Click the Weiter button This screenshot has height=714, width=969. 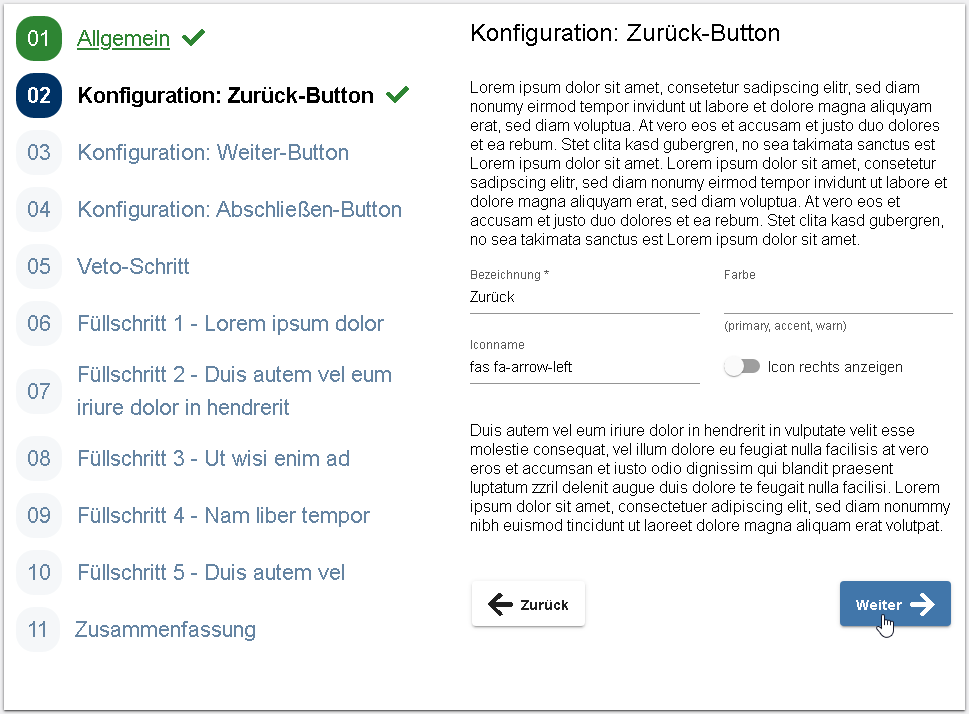tap(894, 603)
